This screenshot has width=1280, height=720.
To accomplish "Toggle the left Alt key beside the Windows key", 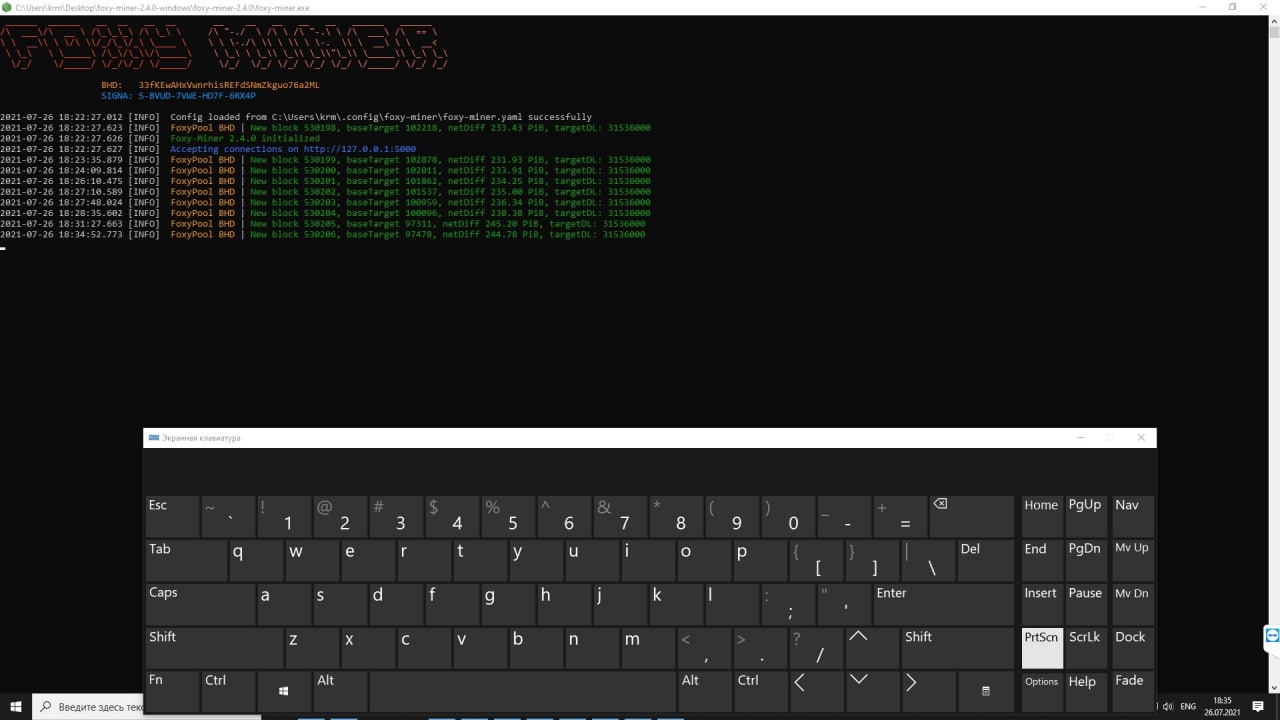I will coord(340,691).
